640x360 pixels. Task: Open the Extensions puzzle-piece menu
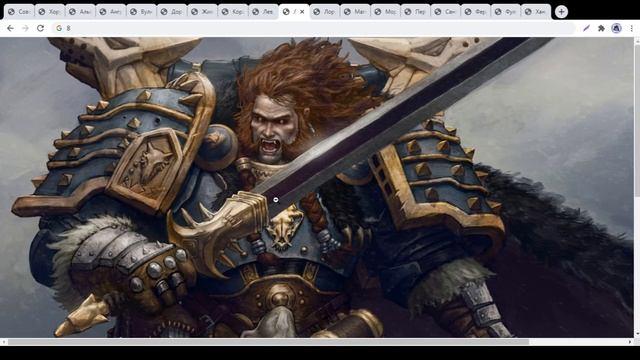(601, 28)
